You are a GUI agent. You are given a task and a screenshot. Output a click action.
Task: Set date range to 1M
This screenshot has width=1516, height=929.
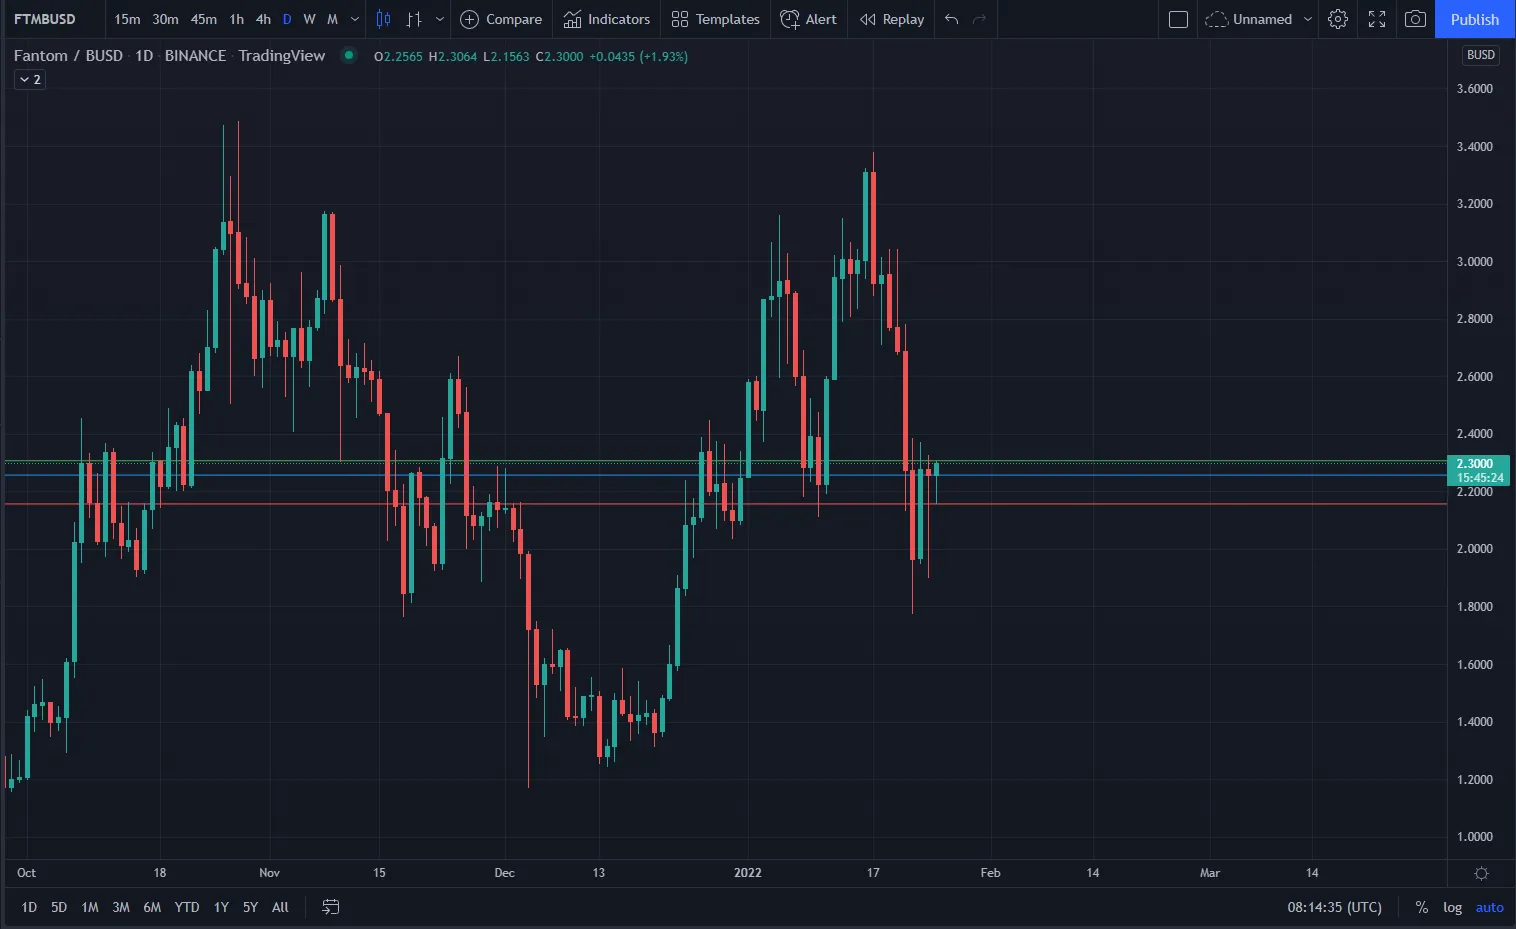click(x=90, y=907)
